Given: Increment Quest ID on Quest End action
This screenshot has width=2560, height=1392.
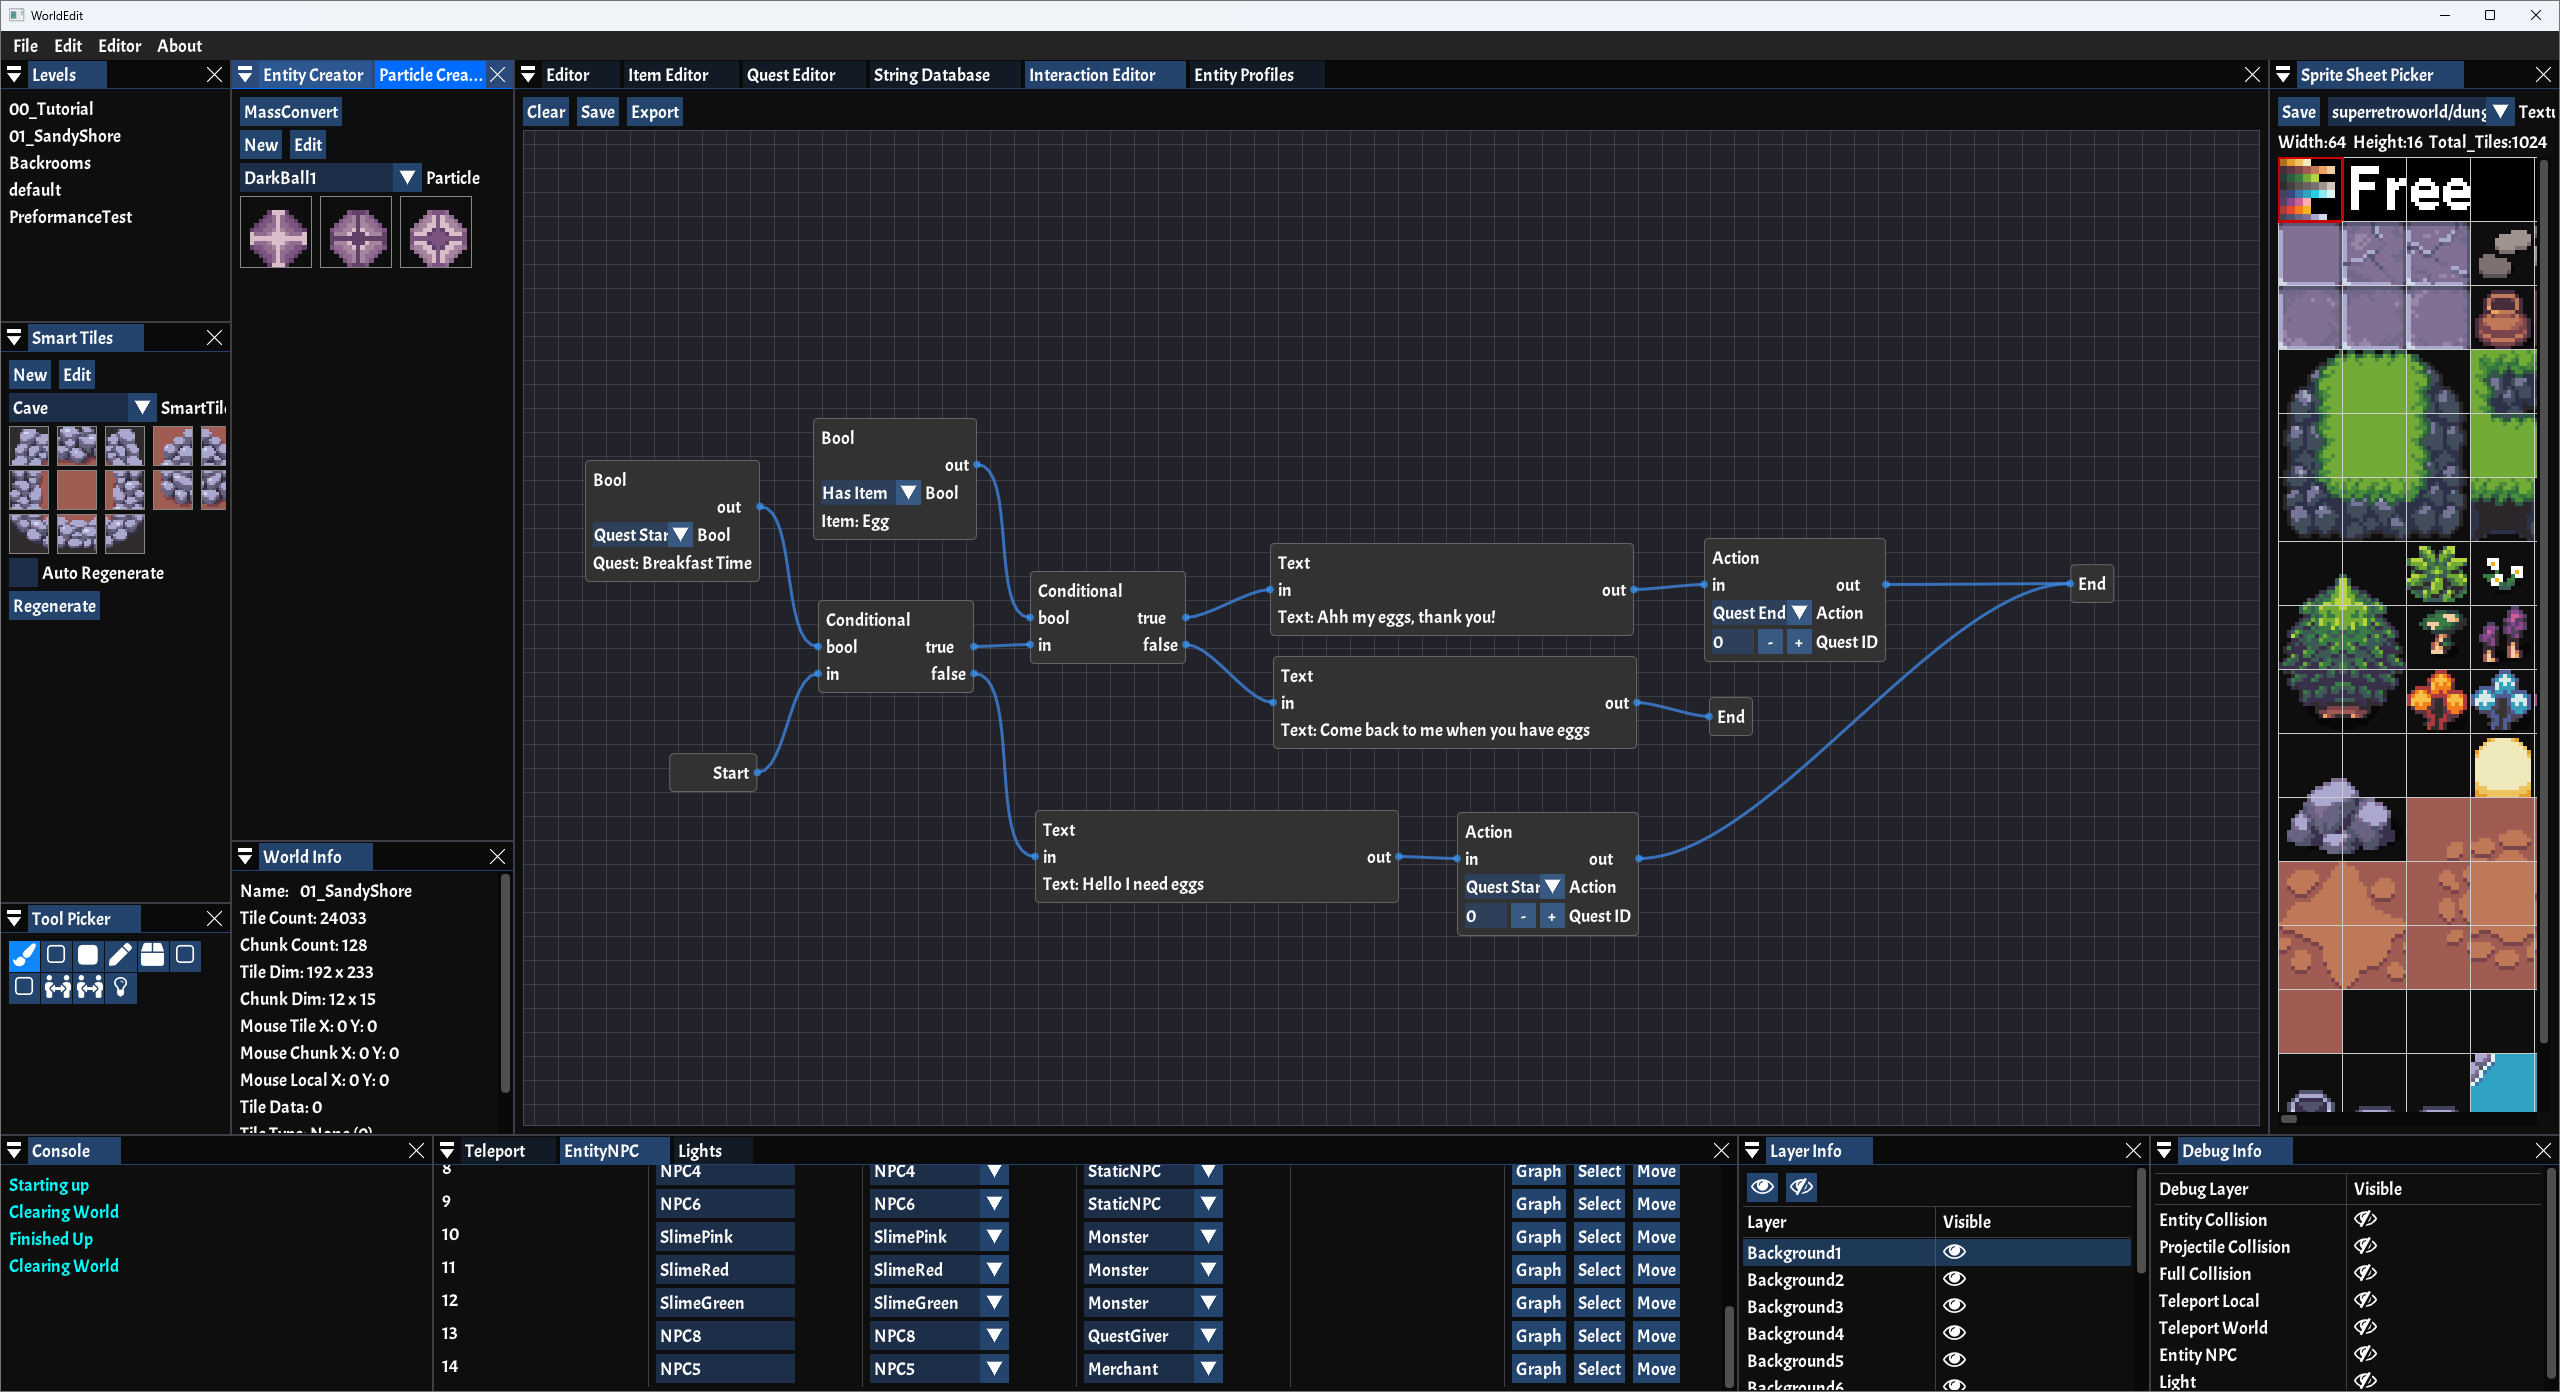Looking at the screenshot, I should [1798, 642].
